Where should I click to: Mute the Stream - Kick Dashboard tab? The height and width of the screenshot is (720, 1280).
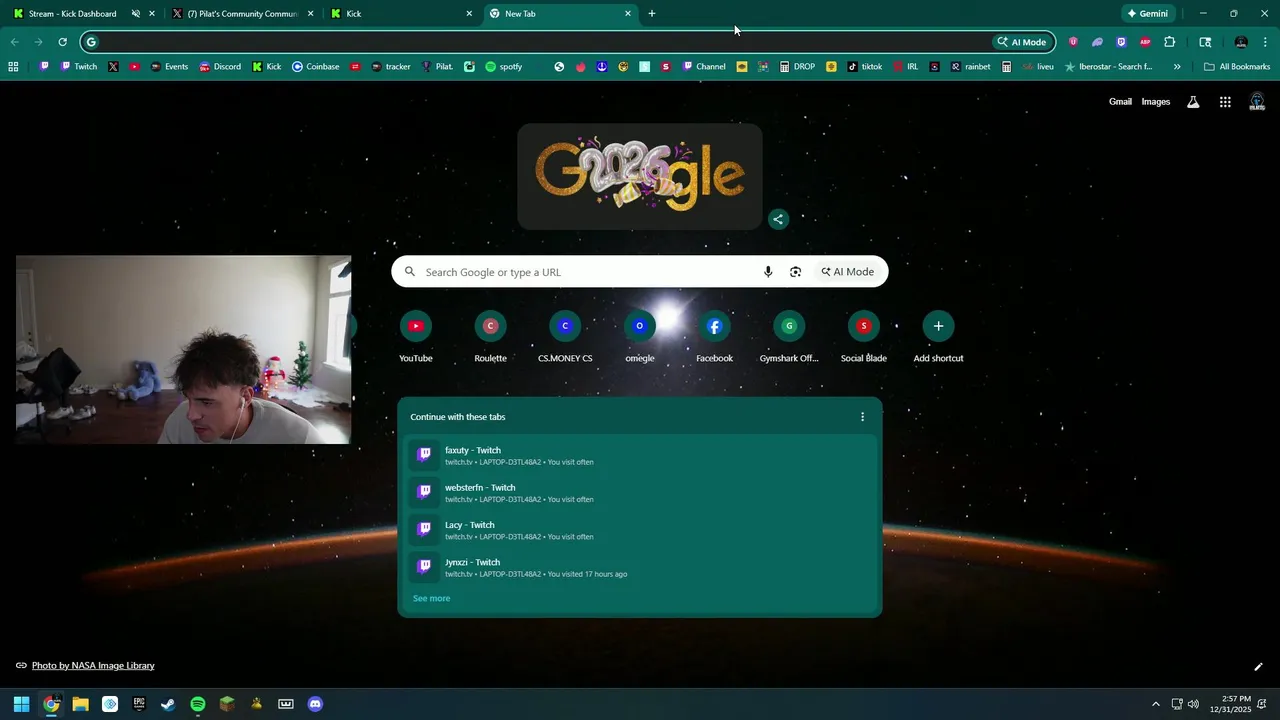[136, 14]
